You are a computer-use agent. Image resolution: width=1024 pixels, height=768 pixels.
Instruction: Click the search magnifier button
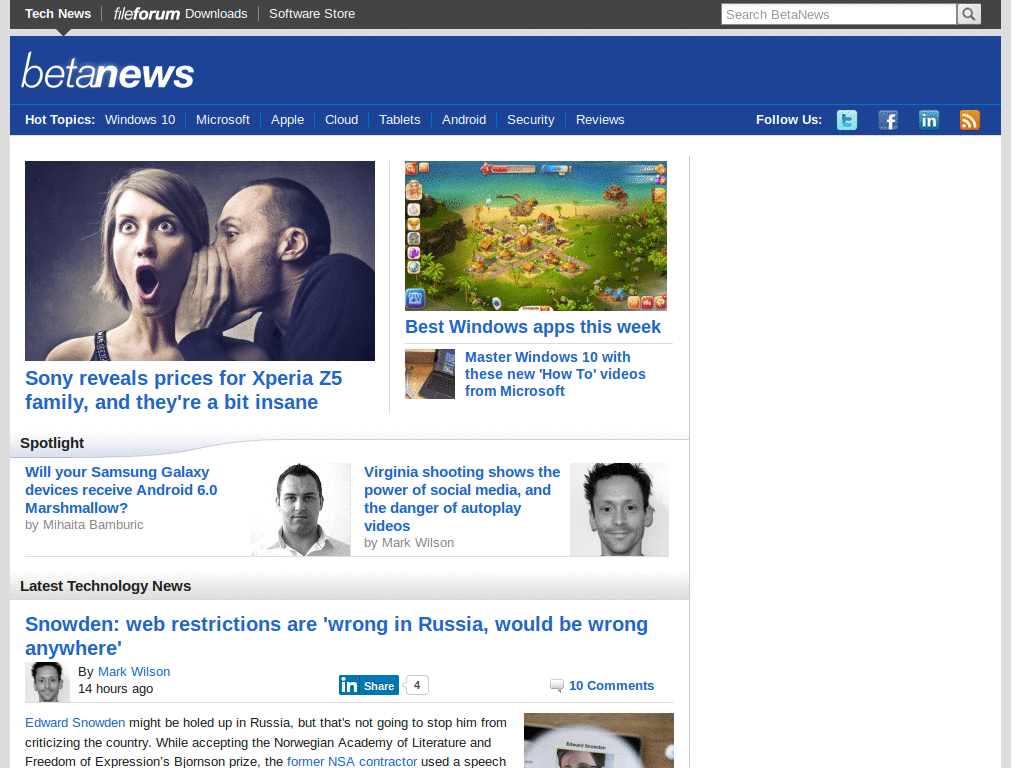(968, 14)
